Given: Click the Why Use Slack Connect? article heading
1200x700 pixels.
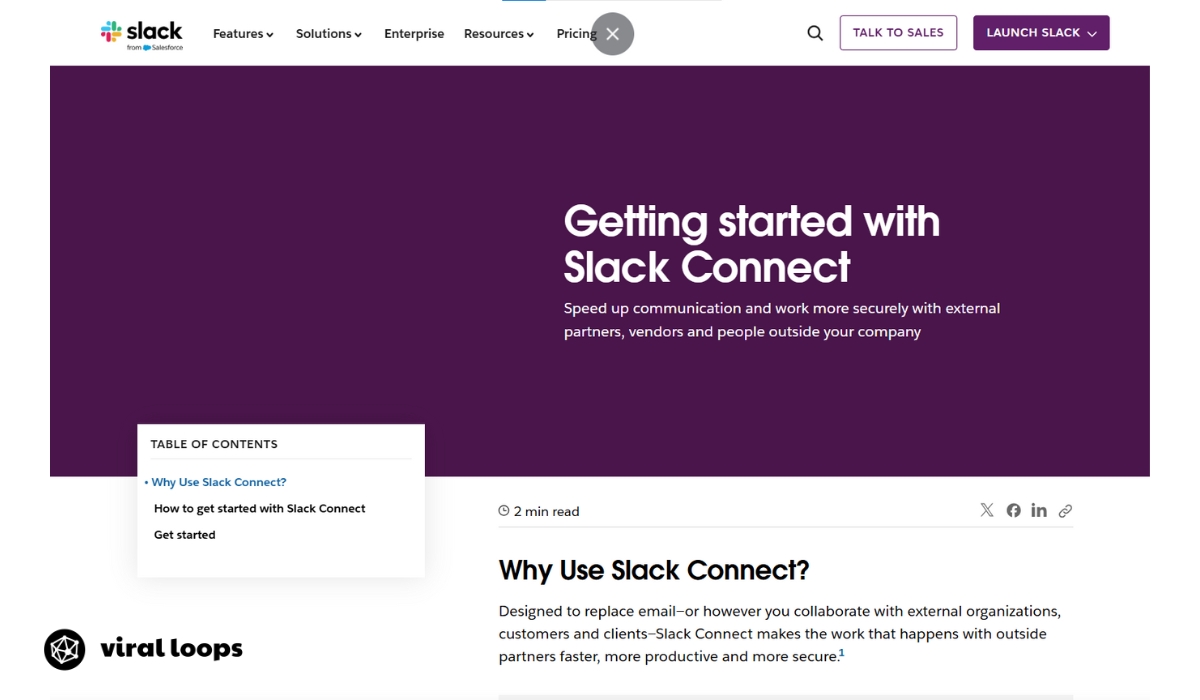Looking at the screenshot, I should [654, 570].
